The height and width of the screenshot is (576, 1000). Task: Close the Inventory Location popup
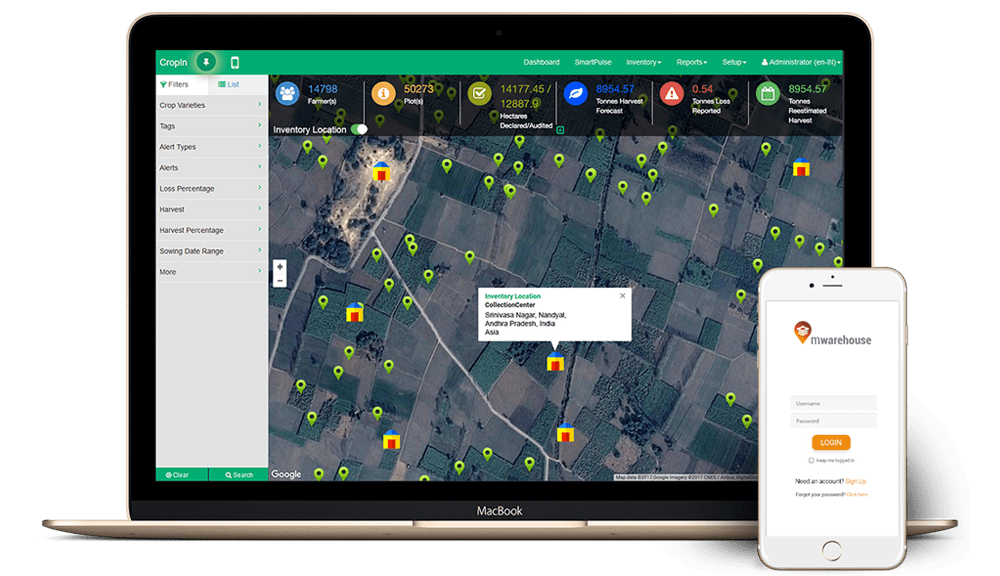[622, 296]
